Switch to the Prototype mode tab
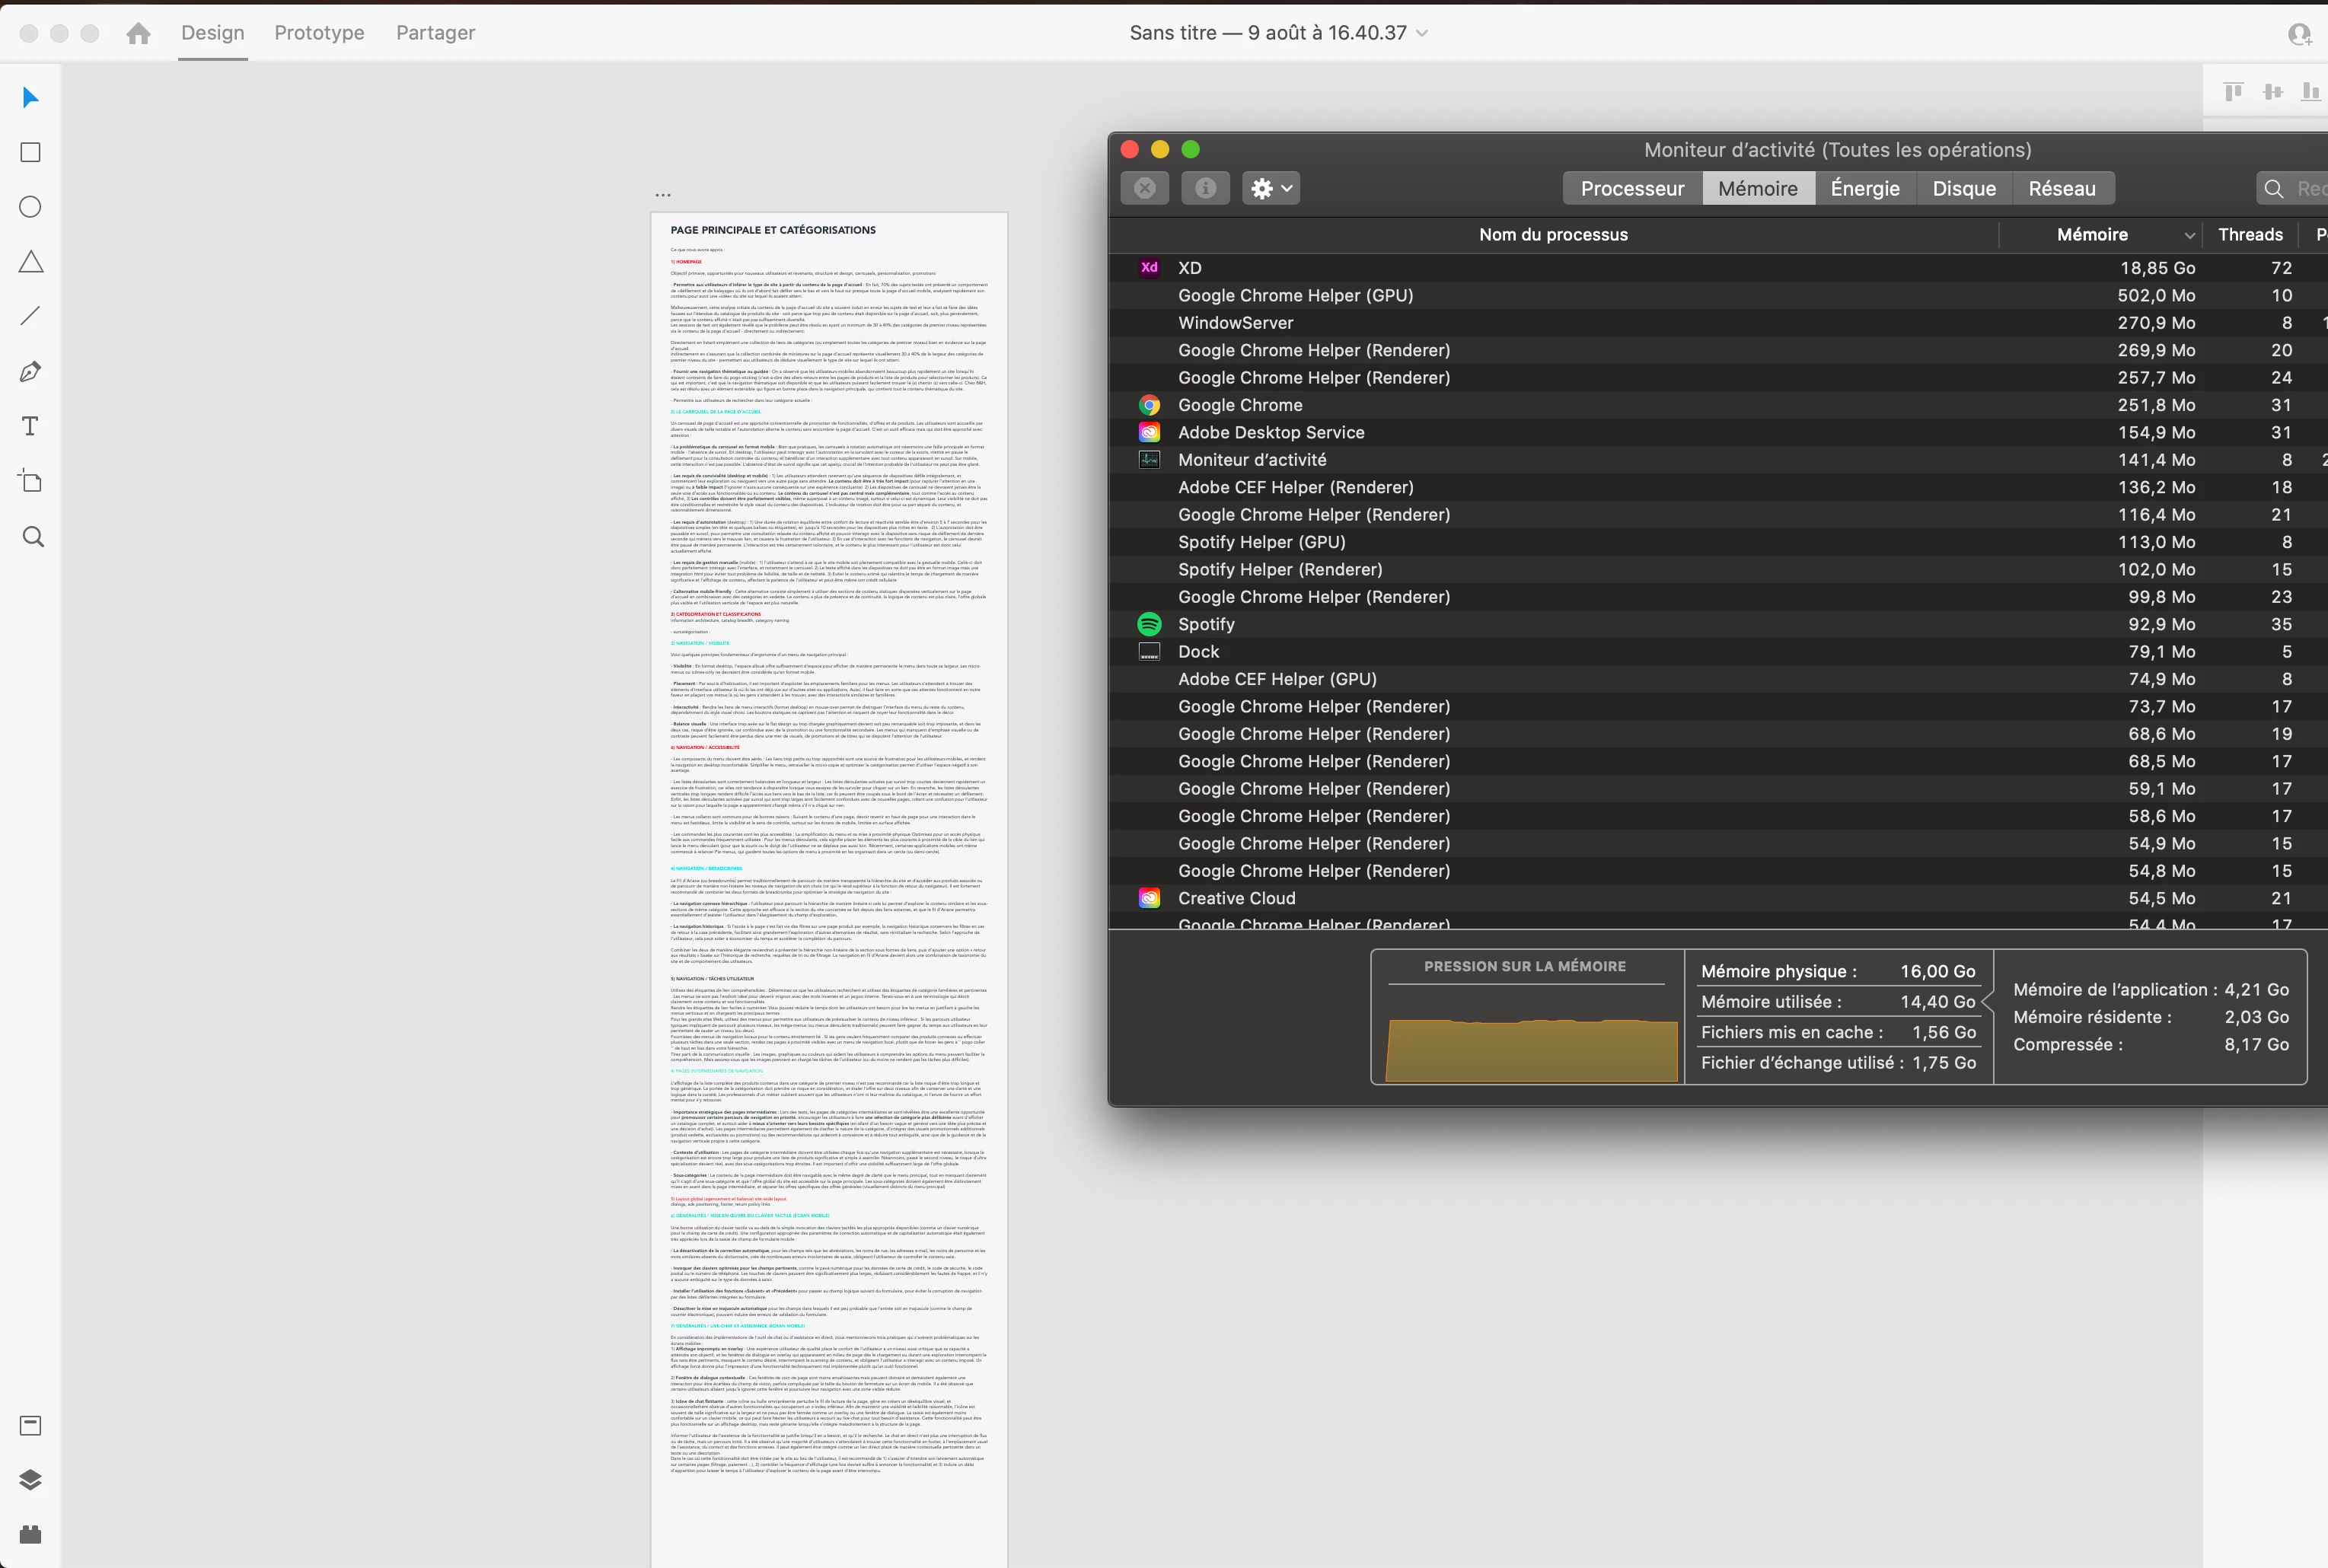This screenshot has height=1568, width=2328. pyautogui.click(x=319, y=33)
